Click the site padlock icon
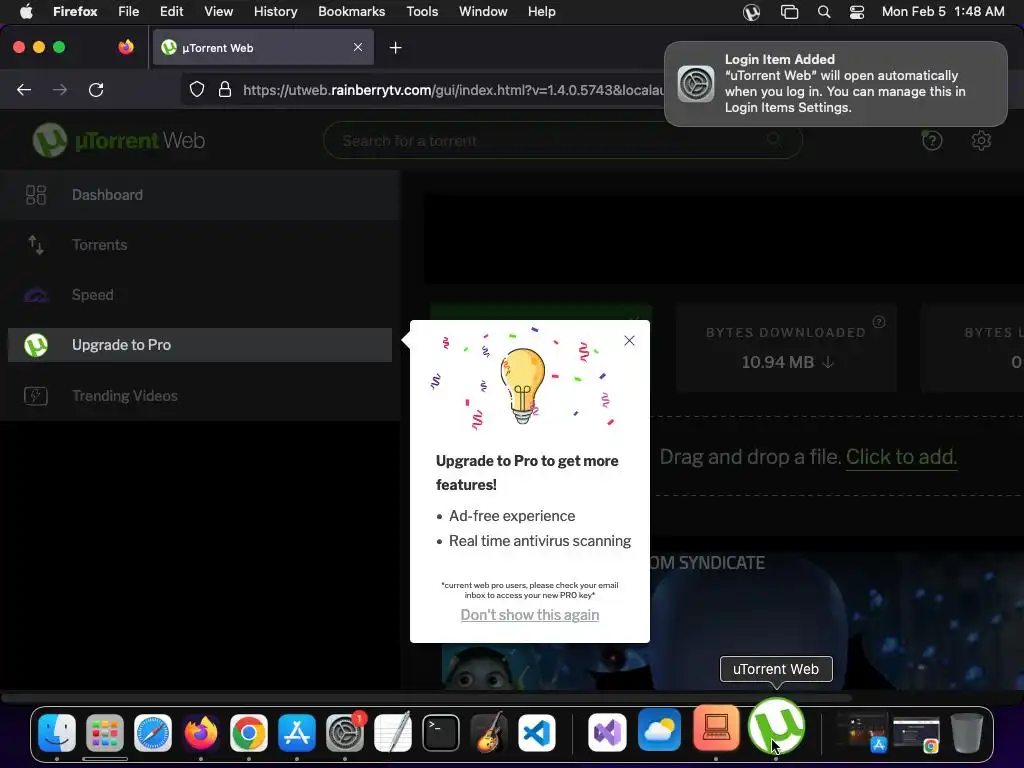The image size is (1024, 768). pyautogui.click(x=225, y=89)
